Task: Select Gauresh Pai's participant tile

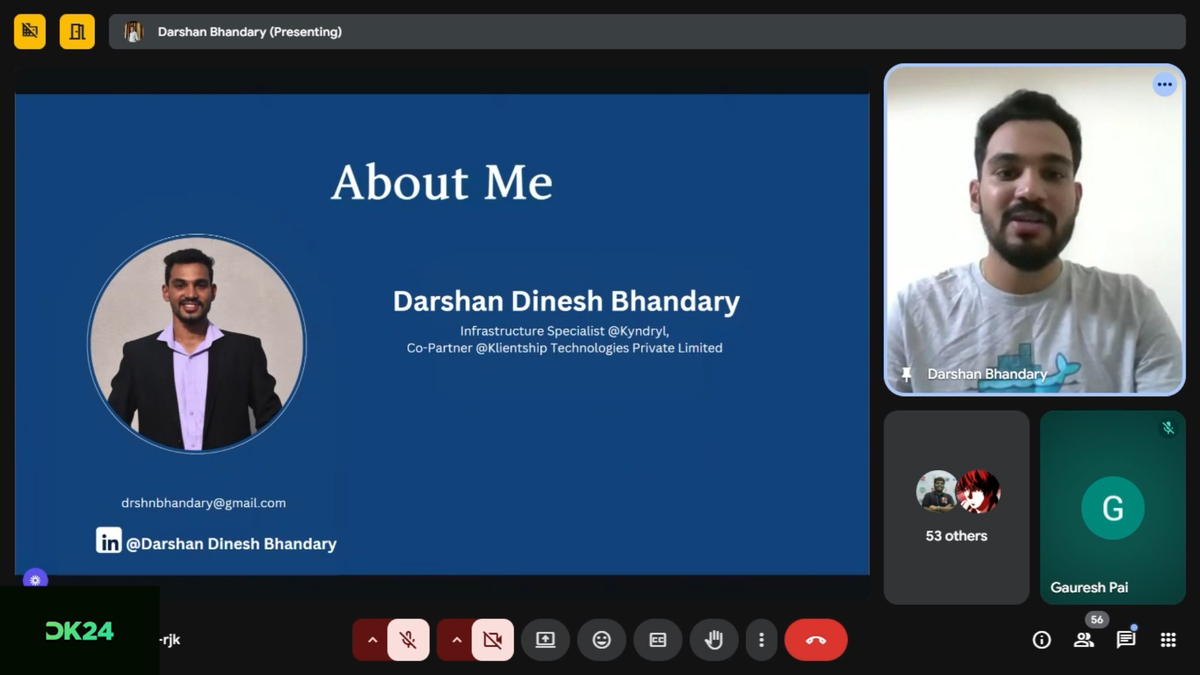Action: point(1112,507)
